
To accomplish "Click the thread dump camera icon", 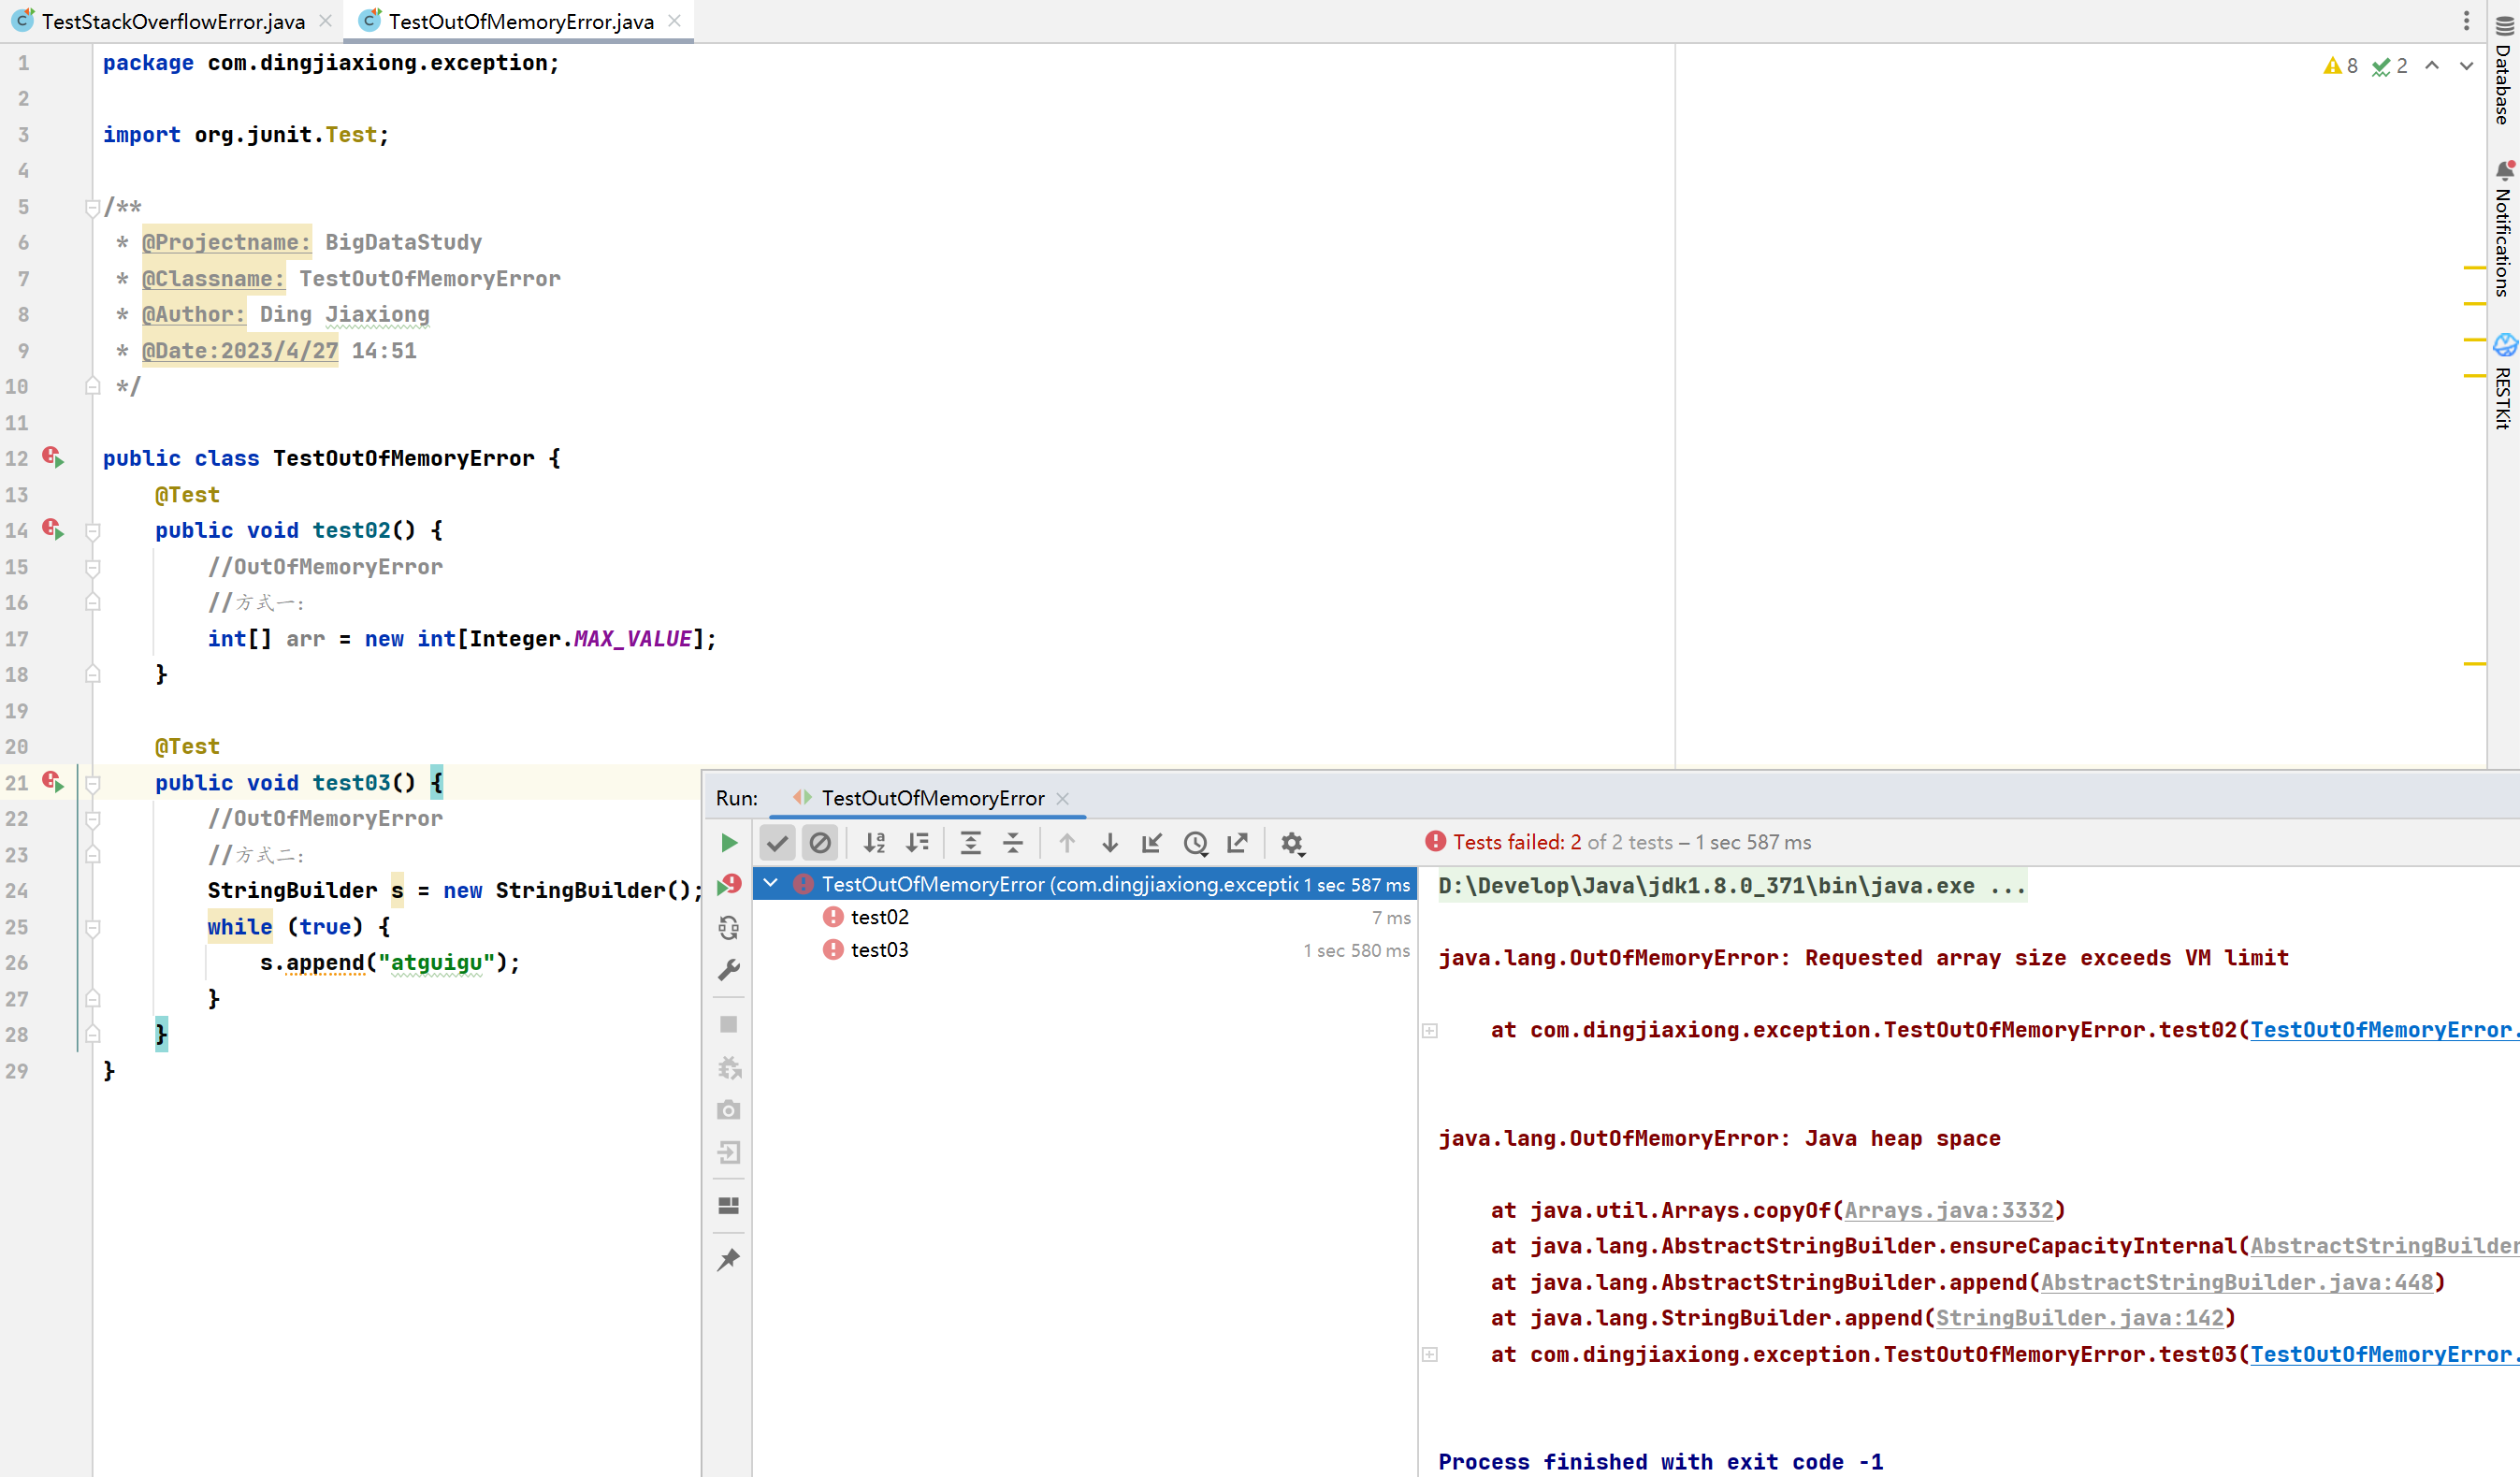I will tap(729, 1110).
